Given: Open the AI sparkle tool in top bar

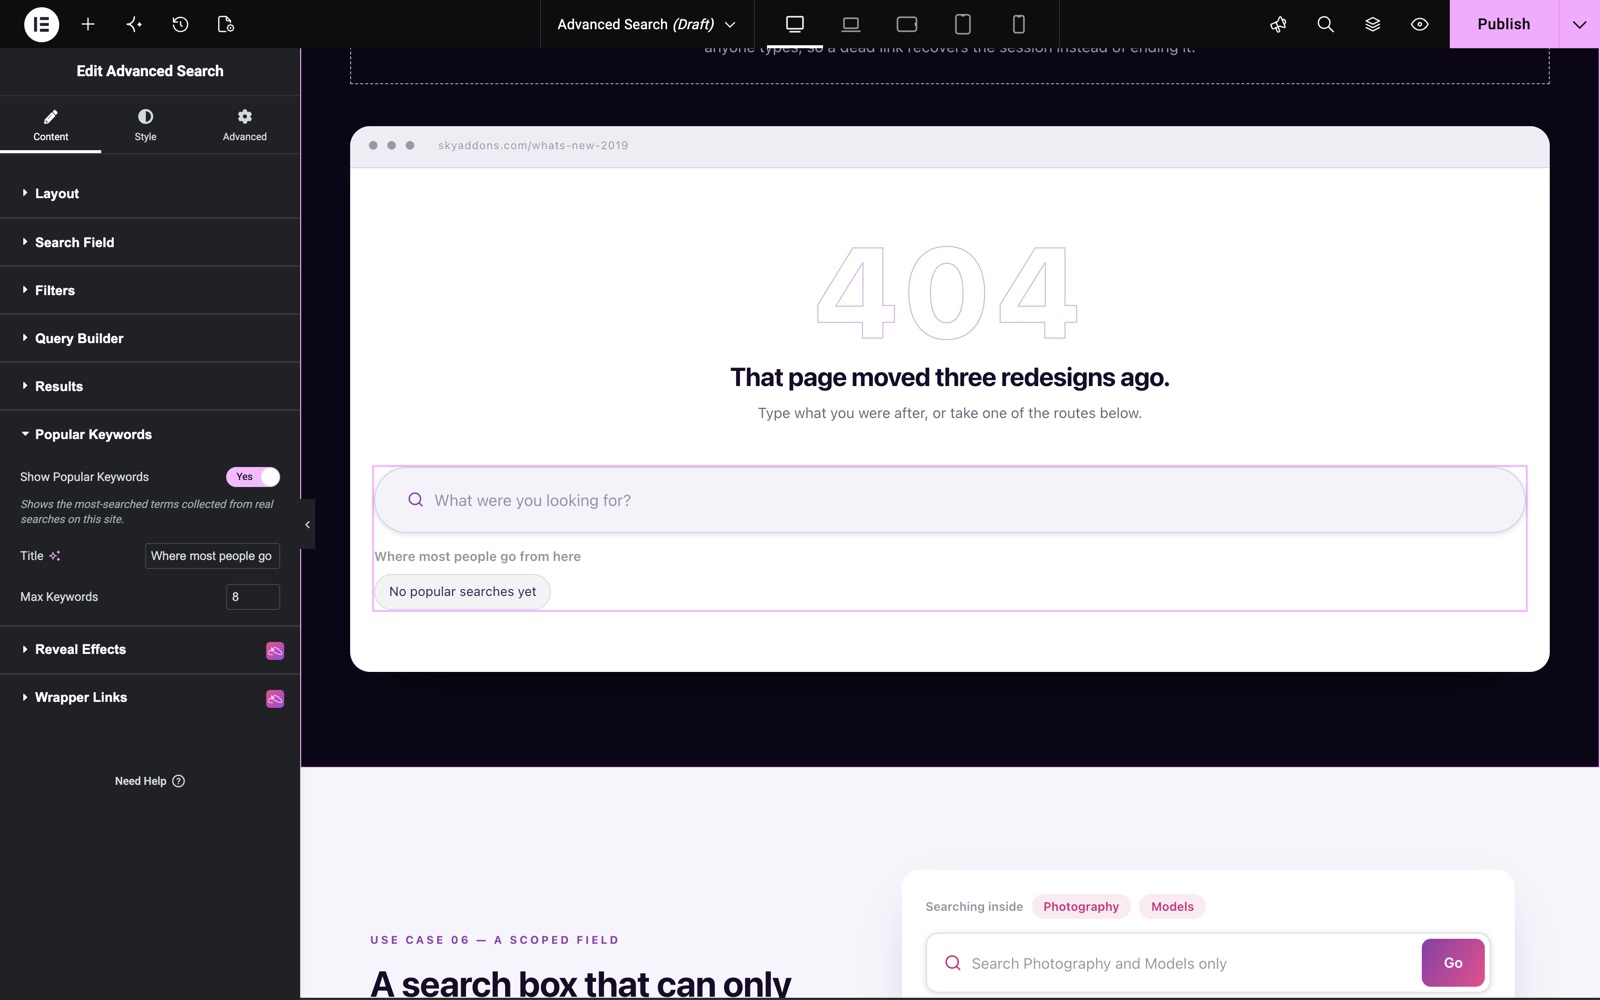Looking at the screenshot, I should click(134, 24).
